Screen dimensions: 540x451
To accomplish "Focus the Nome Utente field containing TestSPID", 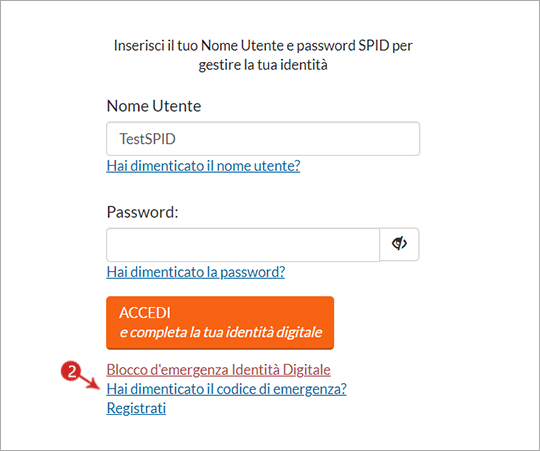I will pos(263,139).
